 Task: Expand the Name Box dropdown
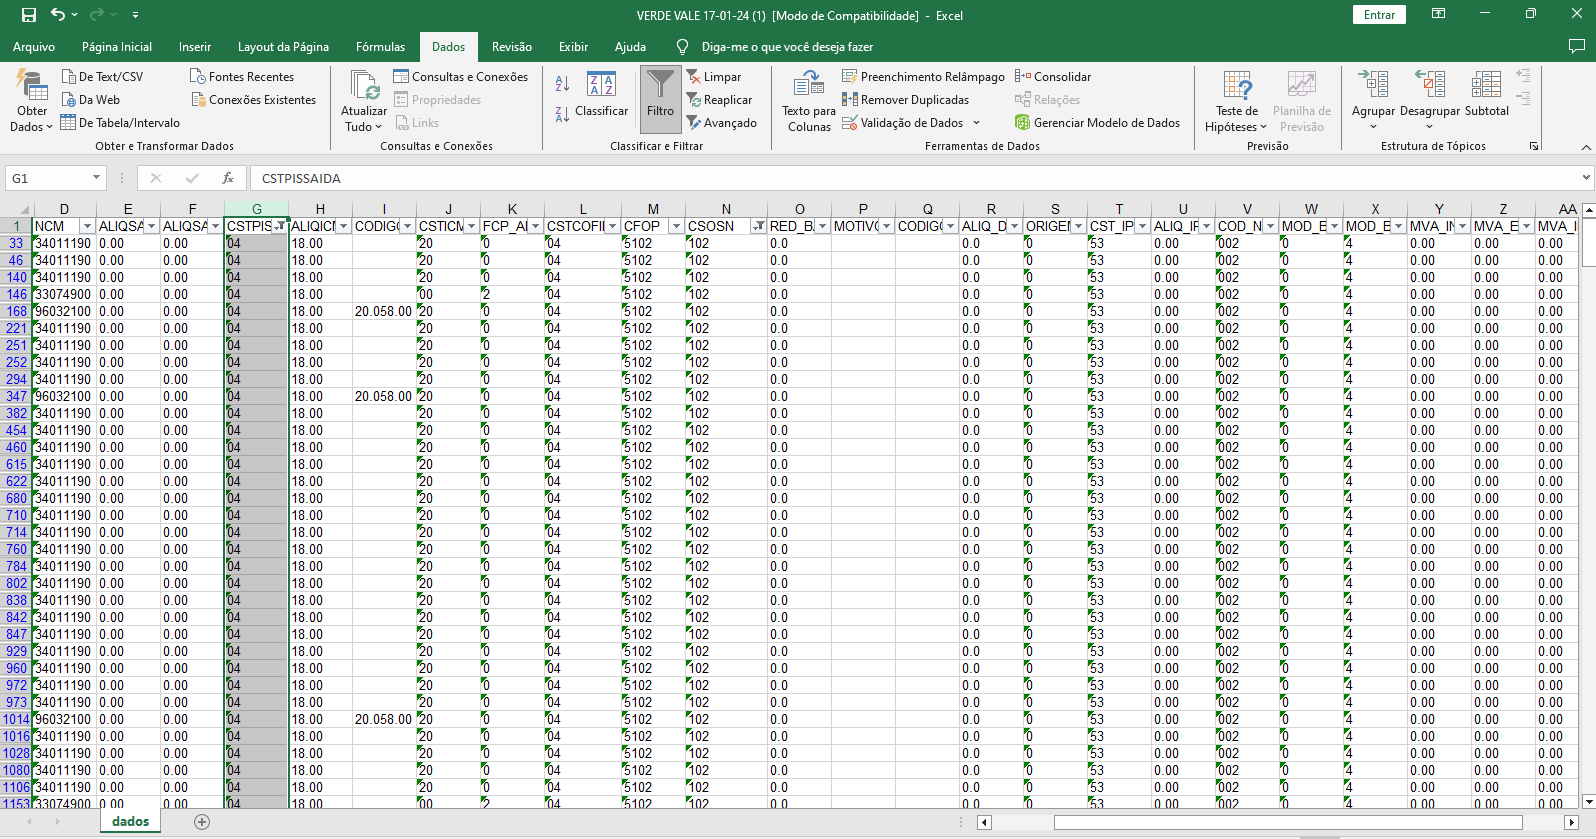click(96, 178)
